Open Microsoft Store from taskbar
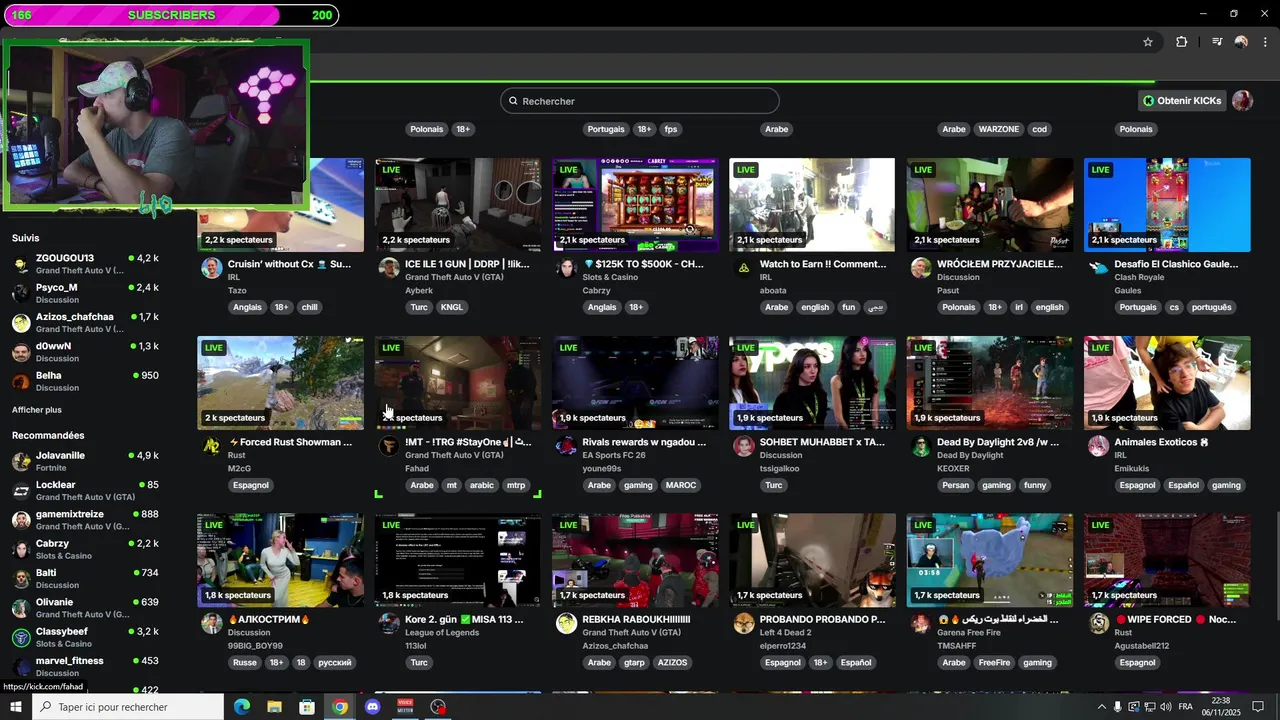1280x720 pixels. pos(307,707)
